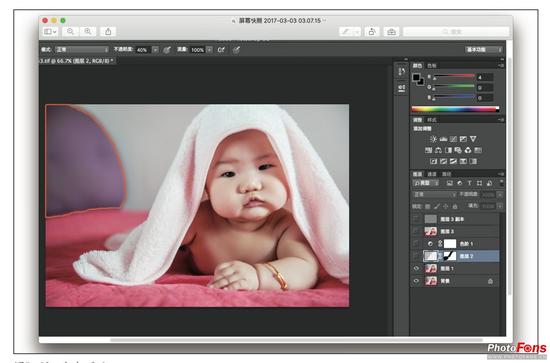Open the Share button in Preview
Image resolution: width=550 pixels, height=363 pixels.
(x=108, y=32)
